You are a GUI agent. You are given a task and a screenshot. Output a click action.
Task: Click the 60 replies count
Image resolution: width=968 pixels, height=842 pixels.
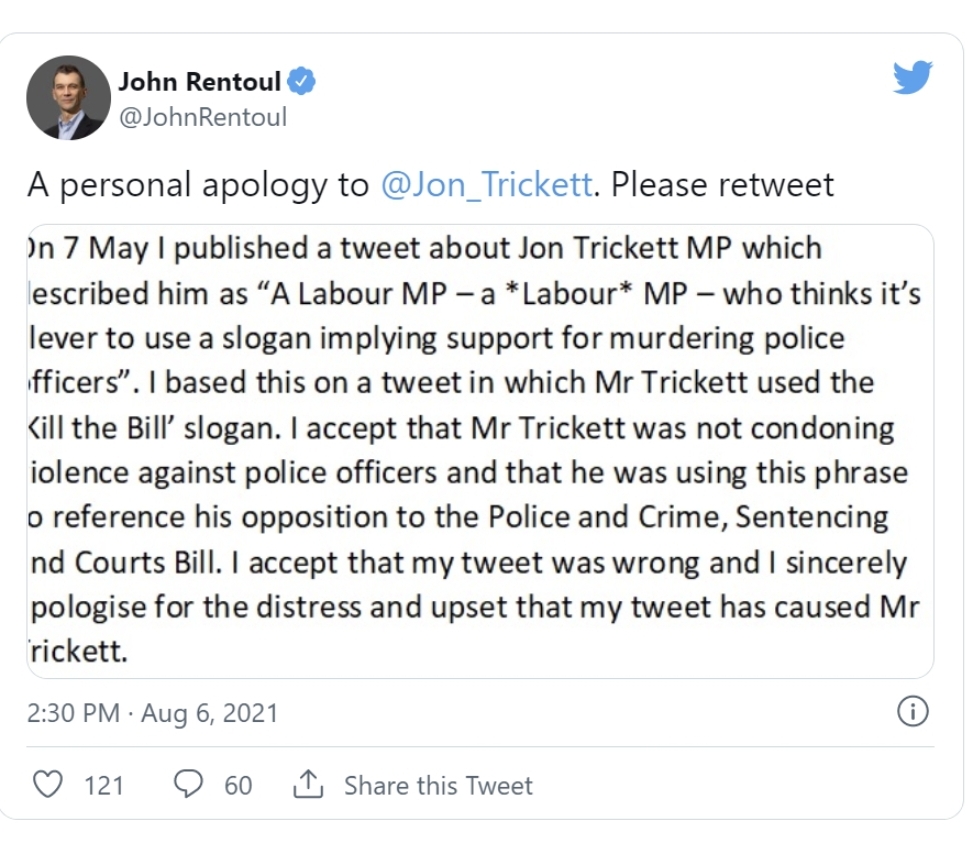click(238, 786)
